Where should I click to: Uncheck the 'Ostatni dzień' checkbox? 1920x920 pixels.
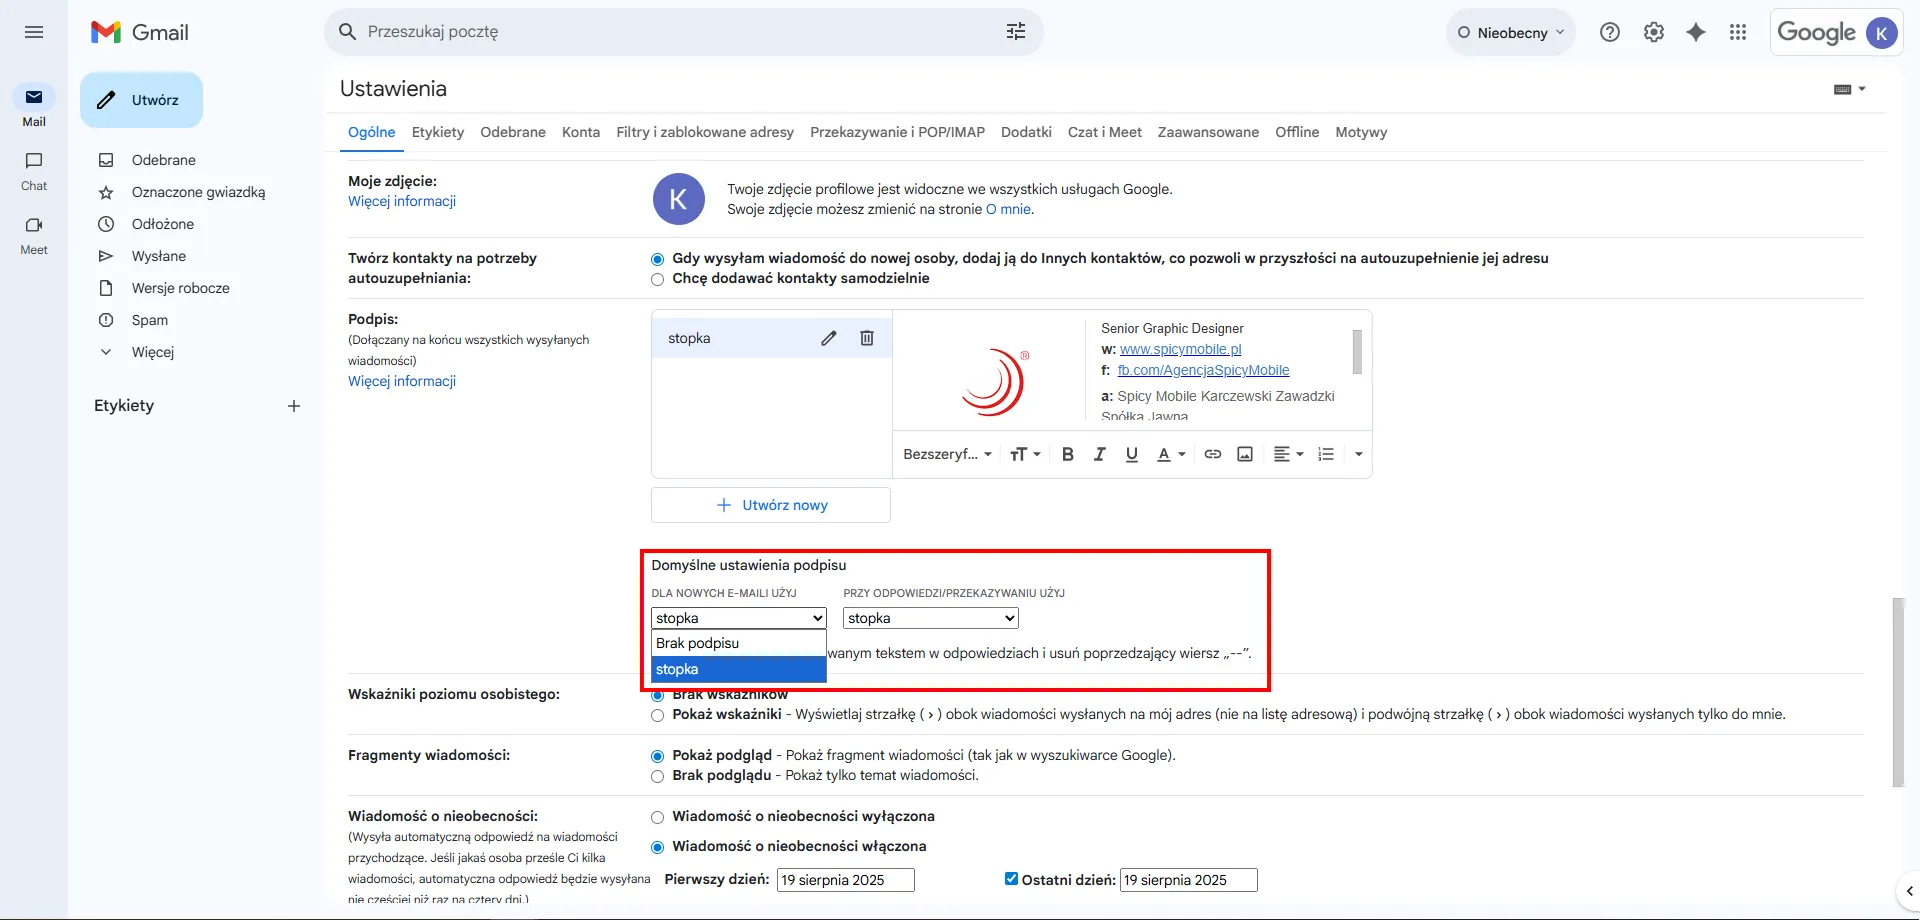click(x=1011, y=879)
